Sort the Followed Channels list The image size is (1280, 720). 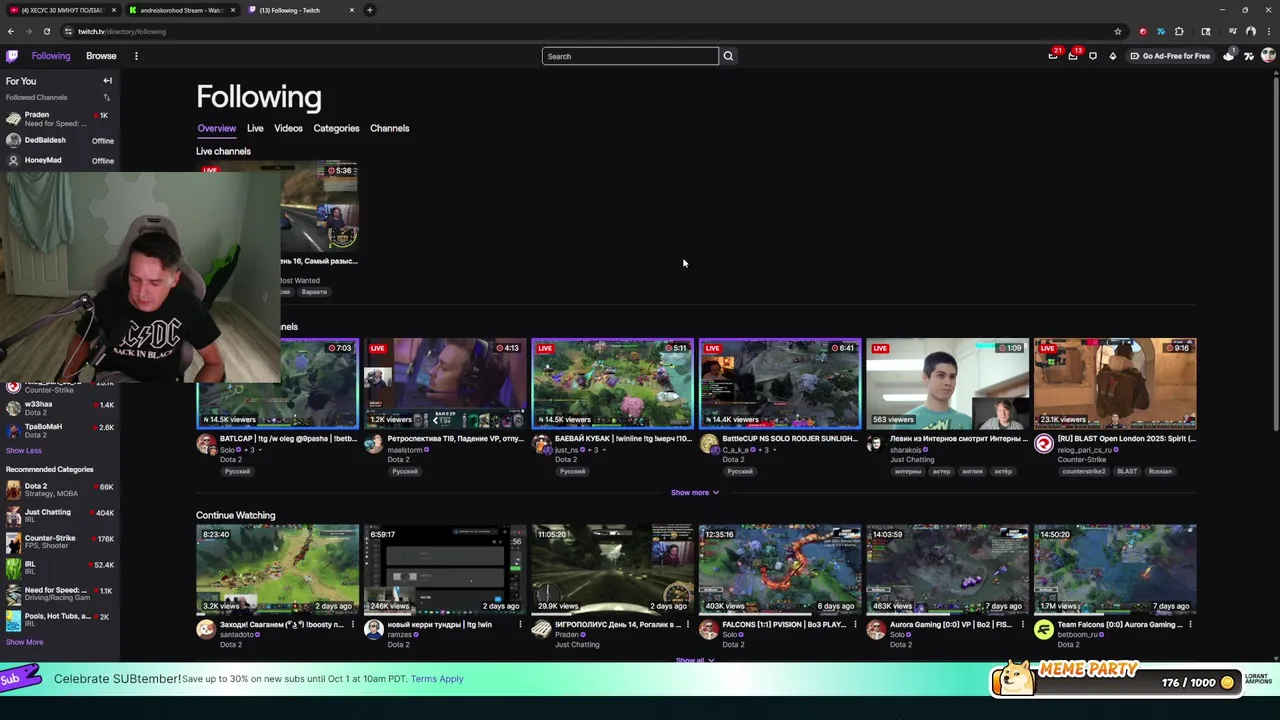[x=107, y=97]
